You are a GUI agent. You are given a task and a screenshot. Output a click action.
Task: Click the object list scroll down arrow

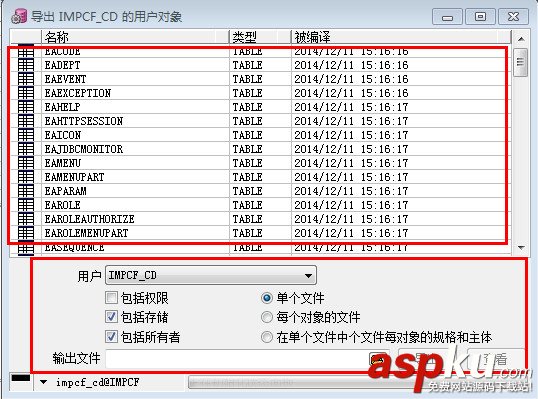pos(521,247)
